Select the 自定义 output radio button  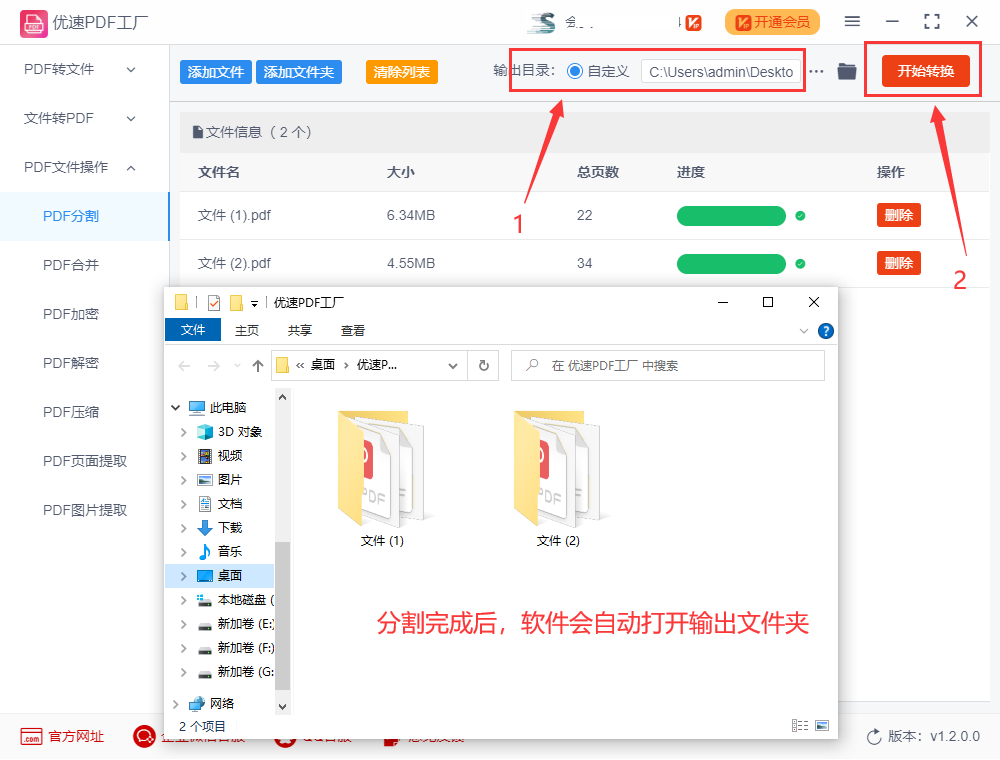(x=575, y=71)
